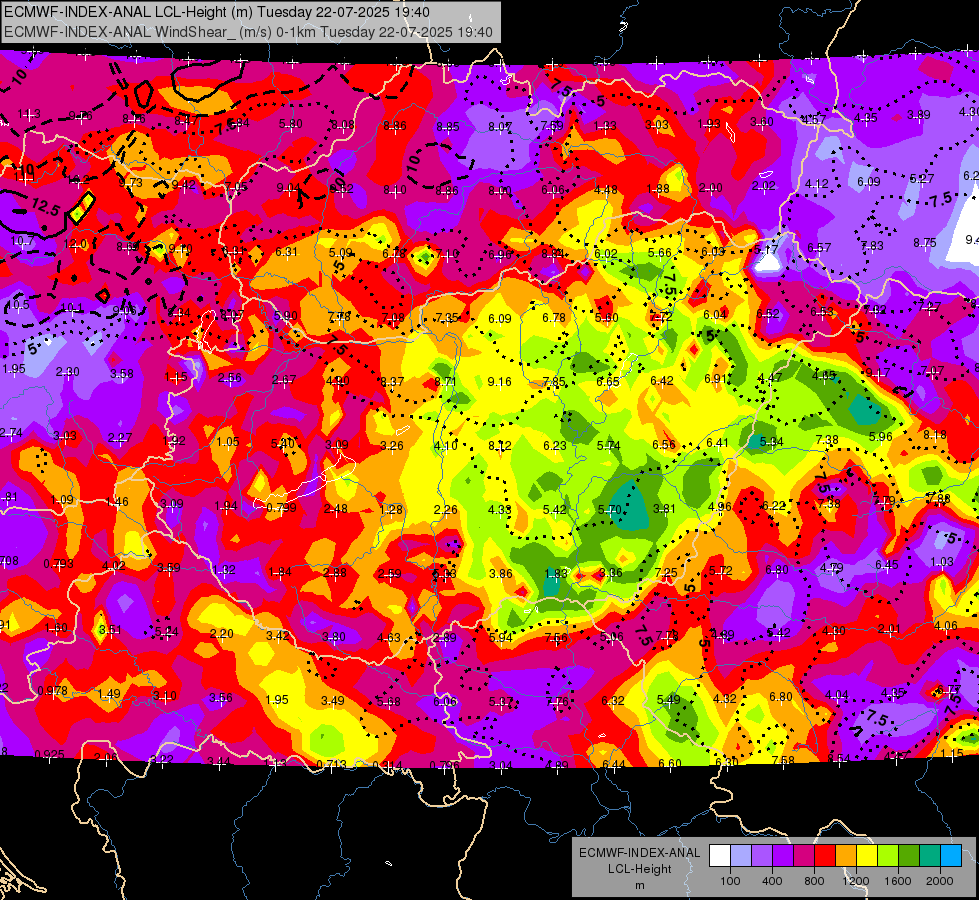Click the wind shear value 8.18
The image size is (979, 900).
pyautogui.click(x=935, y=435)
